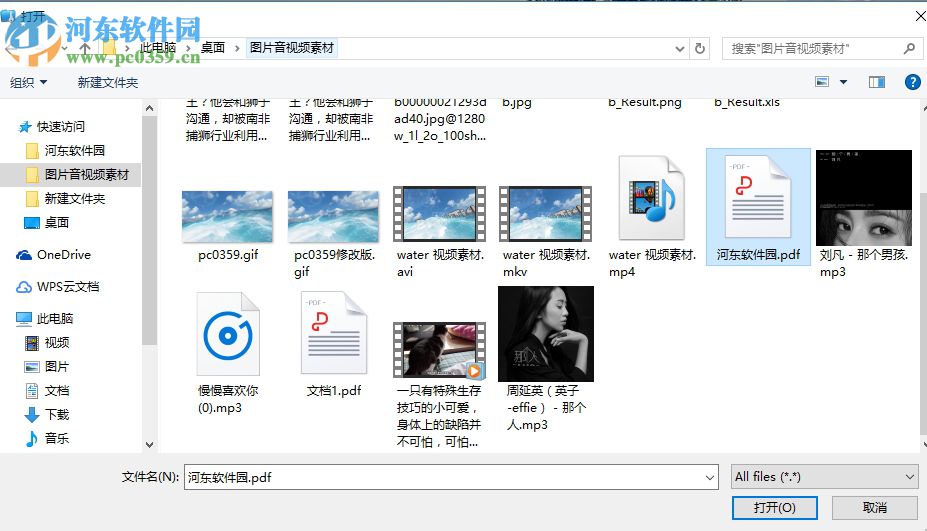Viewport: 927px width, 531px height.
Task: Select b.jpg file name
Action: tap(517, 102)
